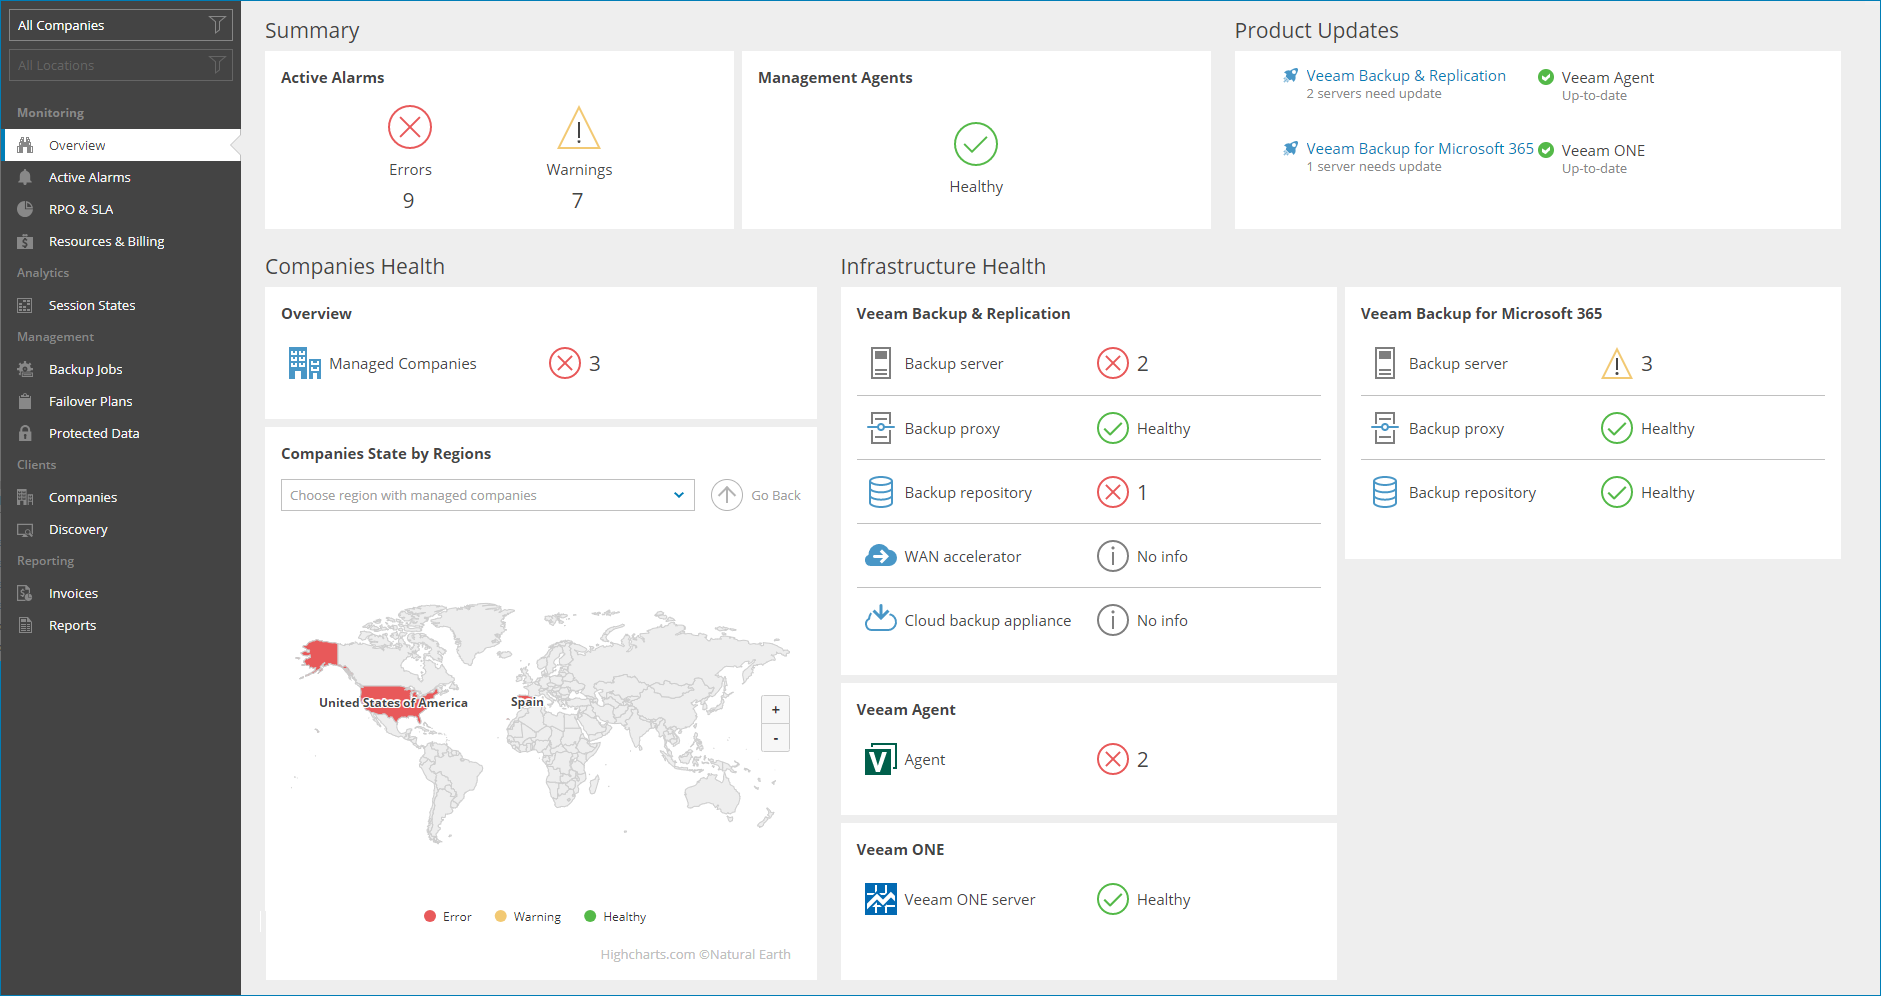
Task: Click the Managed Companies building icon
Action: point(304,363)
